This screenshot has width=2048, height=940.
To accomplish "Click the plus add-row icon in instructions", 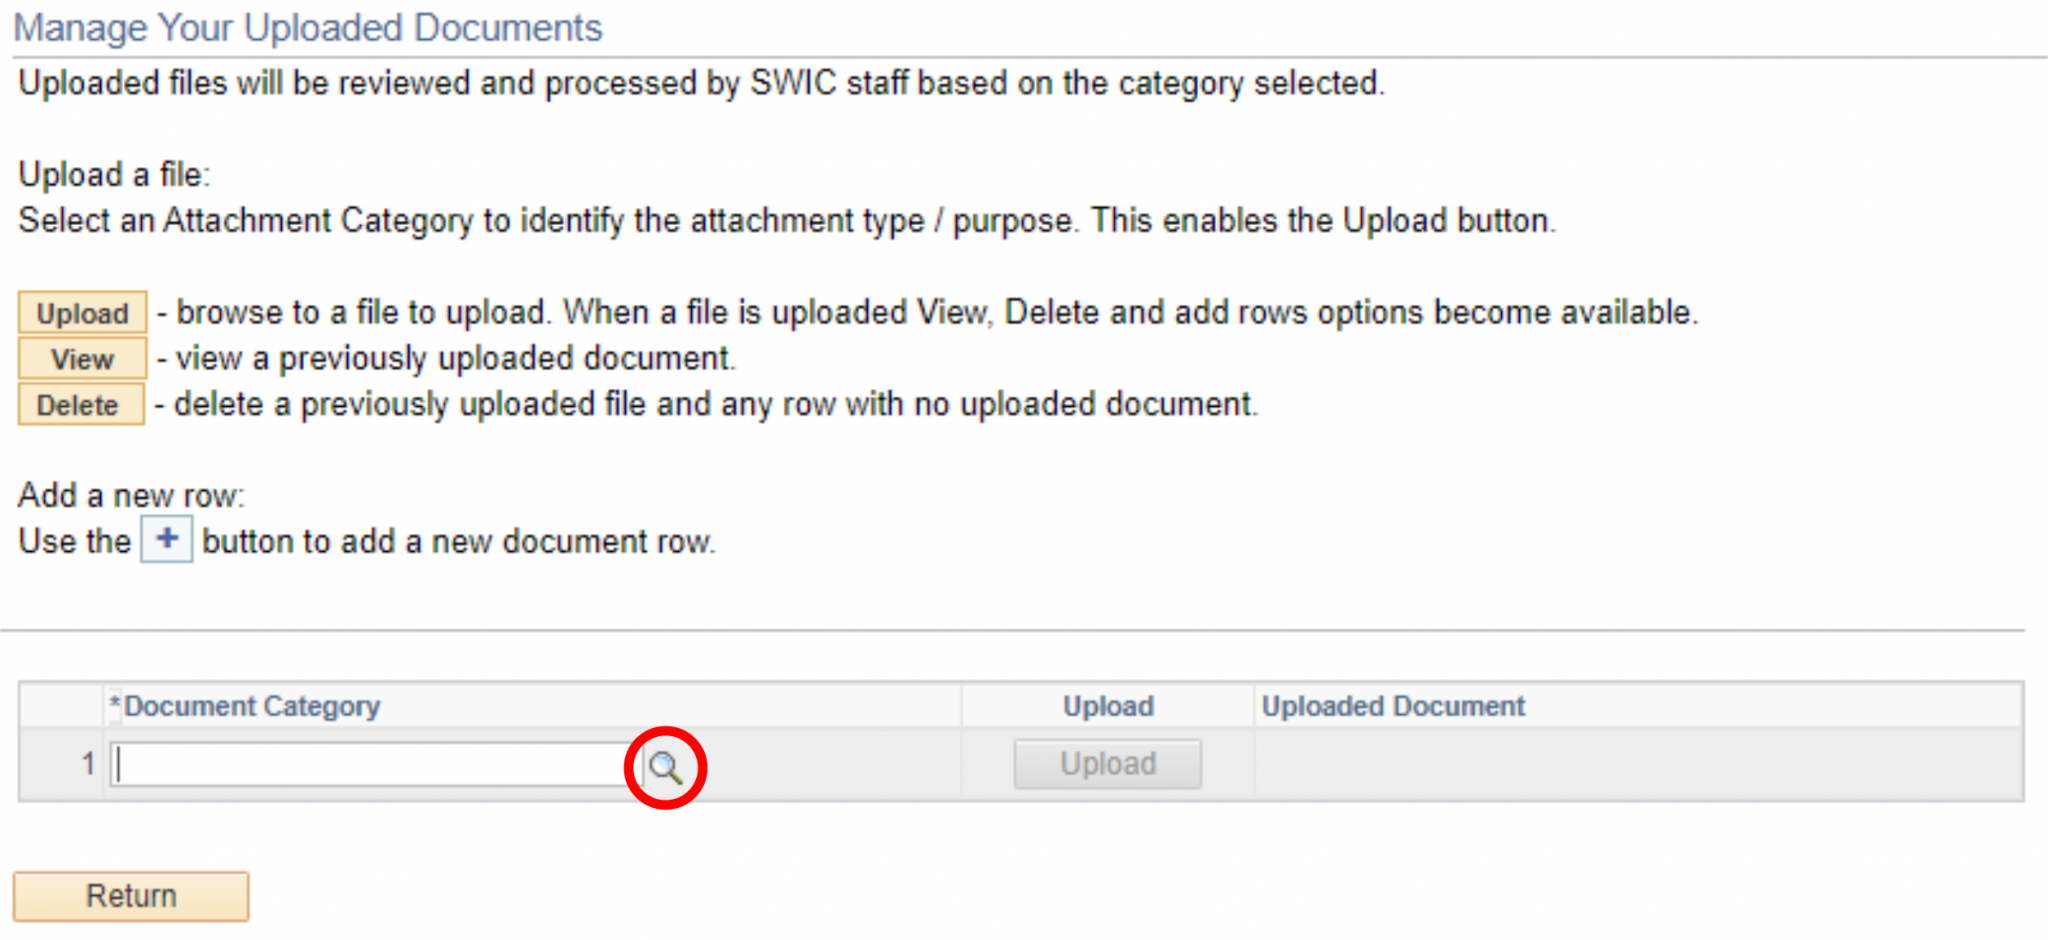I will coord(166,540).
